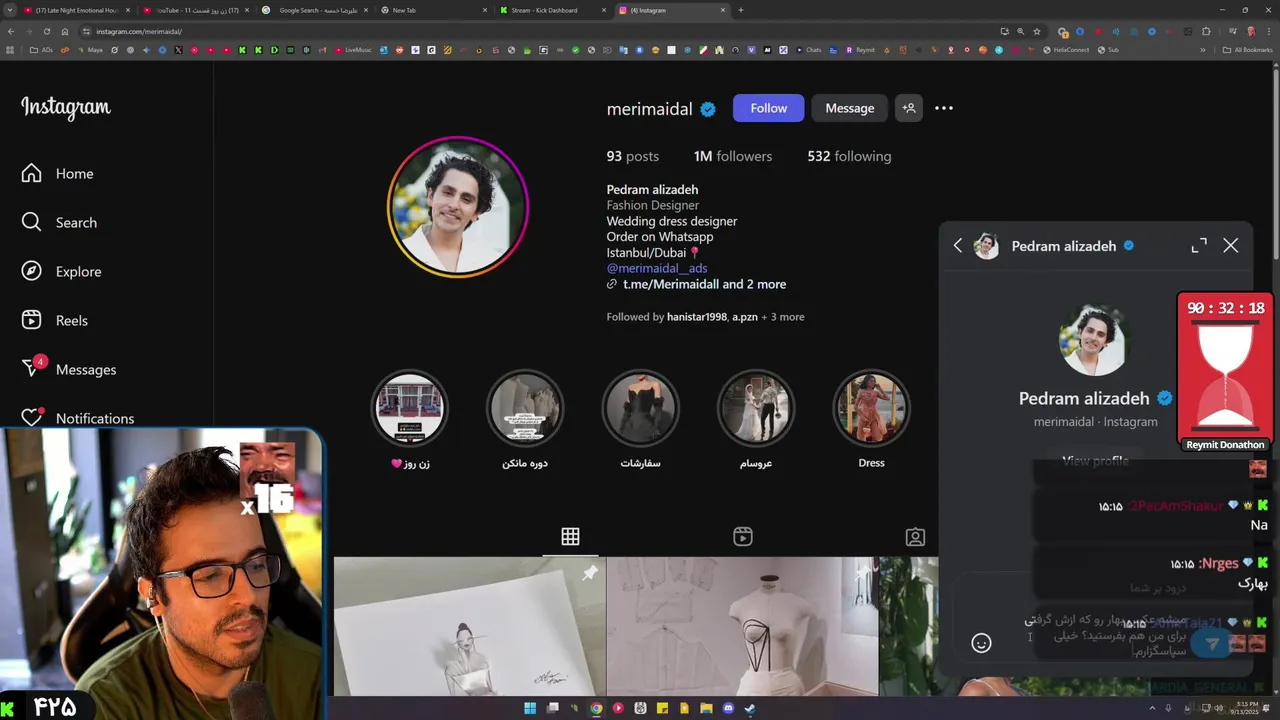Click the back arrow in the chat popup
This screenshot has height=720, width=1280.
tap(958, 246)
